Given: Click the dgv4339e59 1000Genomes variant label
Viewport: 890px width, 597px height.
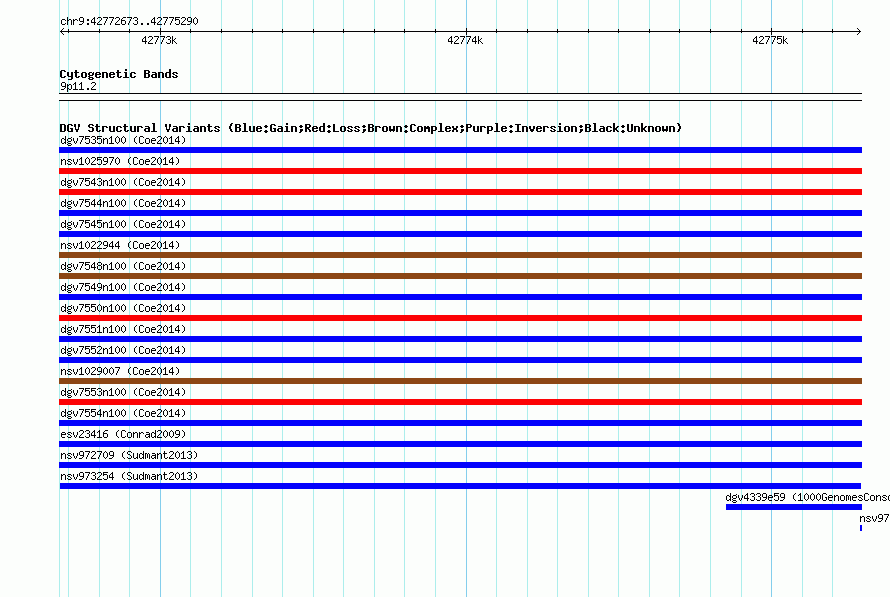Looking at the screenshot, I should [807, 497].
